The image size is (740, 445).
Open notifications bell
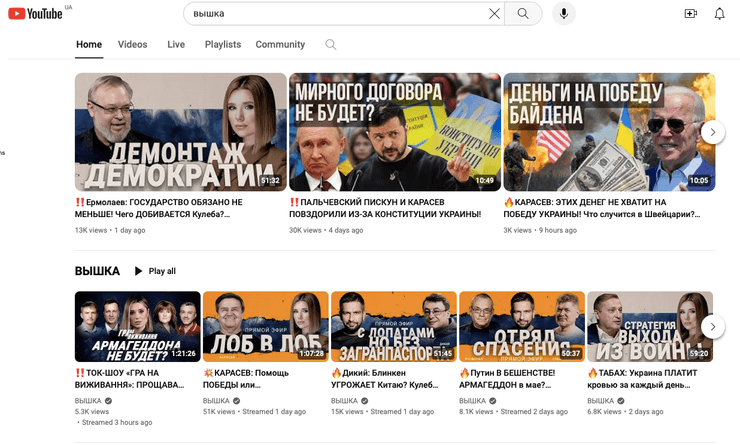(719, 14)
